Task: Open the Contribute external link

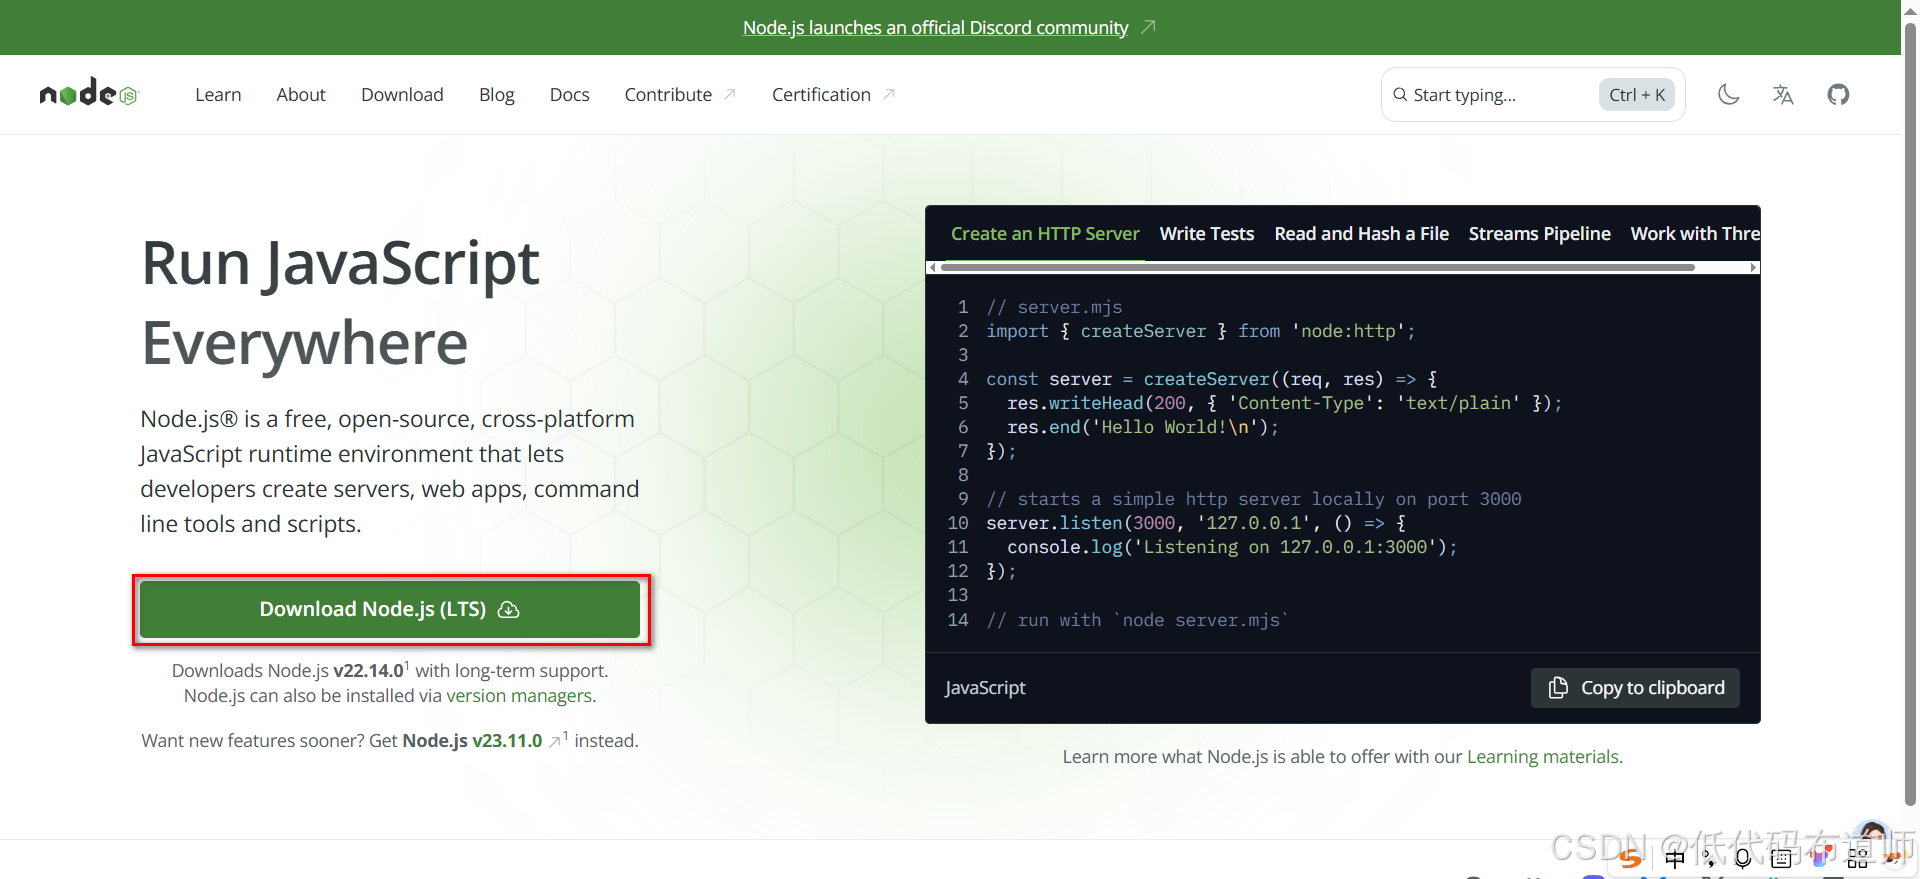Action: [x=680, y=95]
